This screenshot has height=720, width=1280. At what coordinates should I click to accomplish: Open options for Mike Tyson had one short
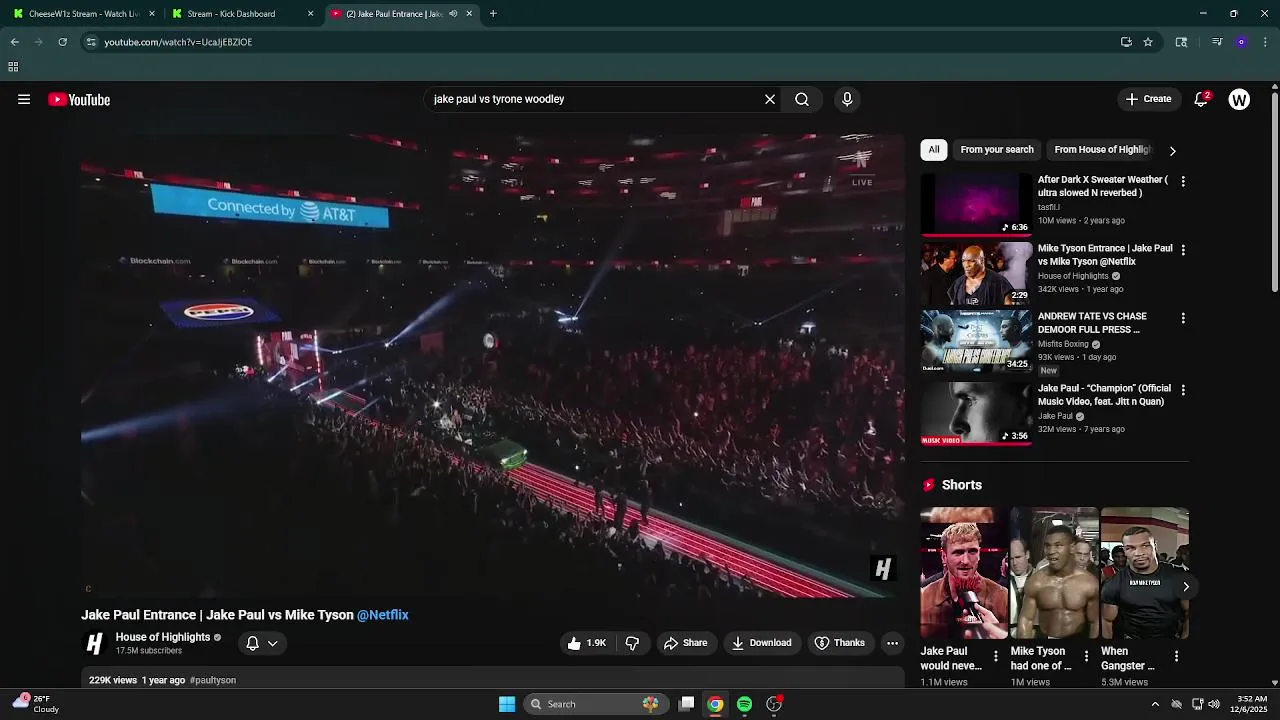(1086, 657)
